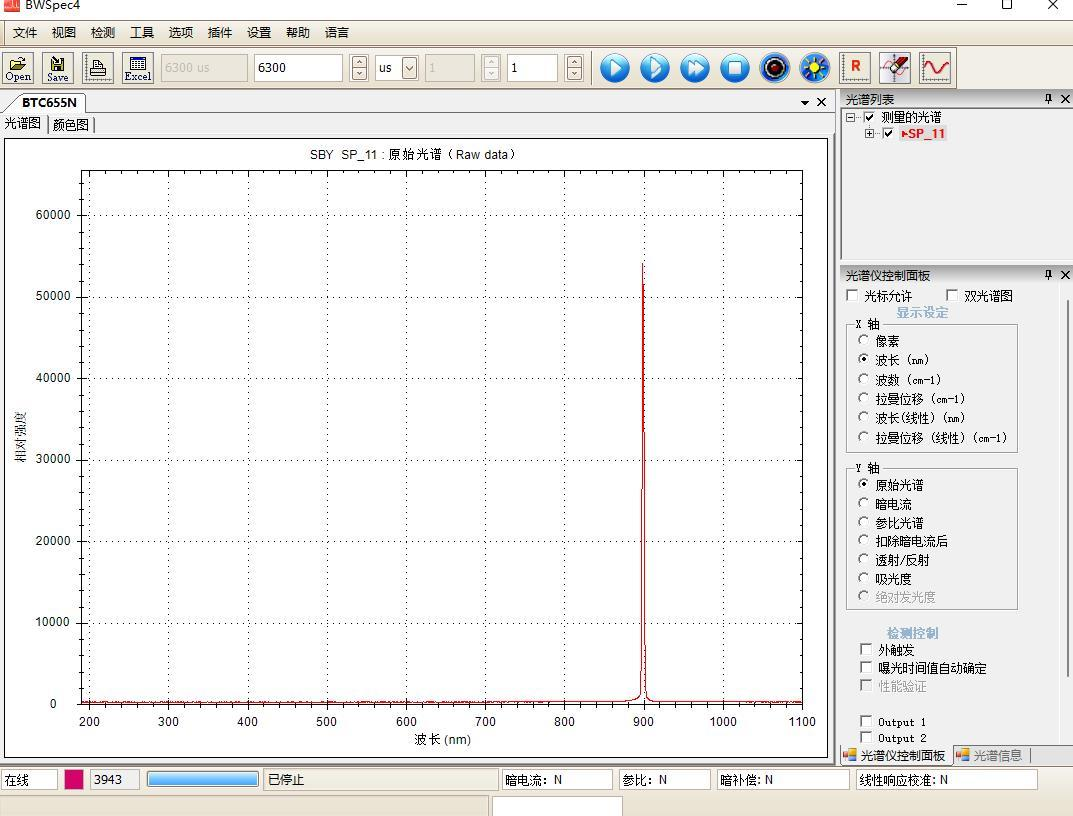
Task: Enable the 光标允许 checkbox
Action: (x=852, y=296)
